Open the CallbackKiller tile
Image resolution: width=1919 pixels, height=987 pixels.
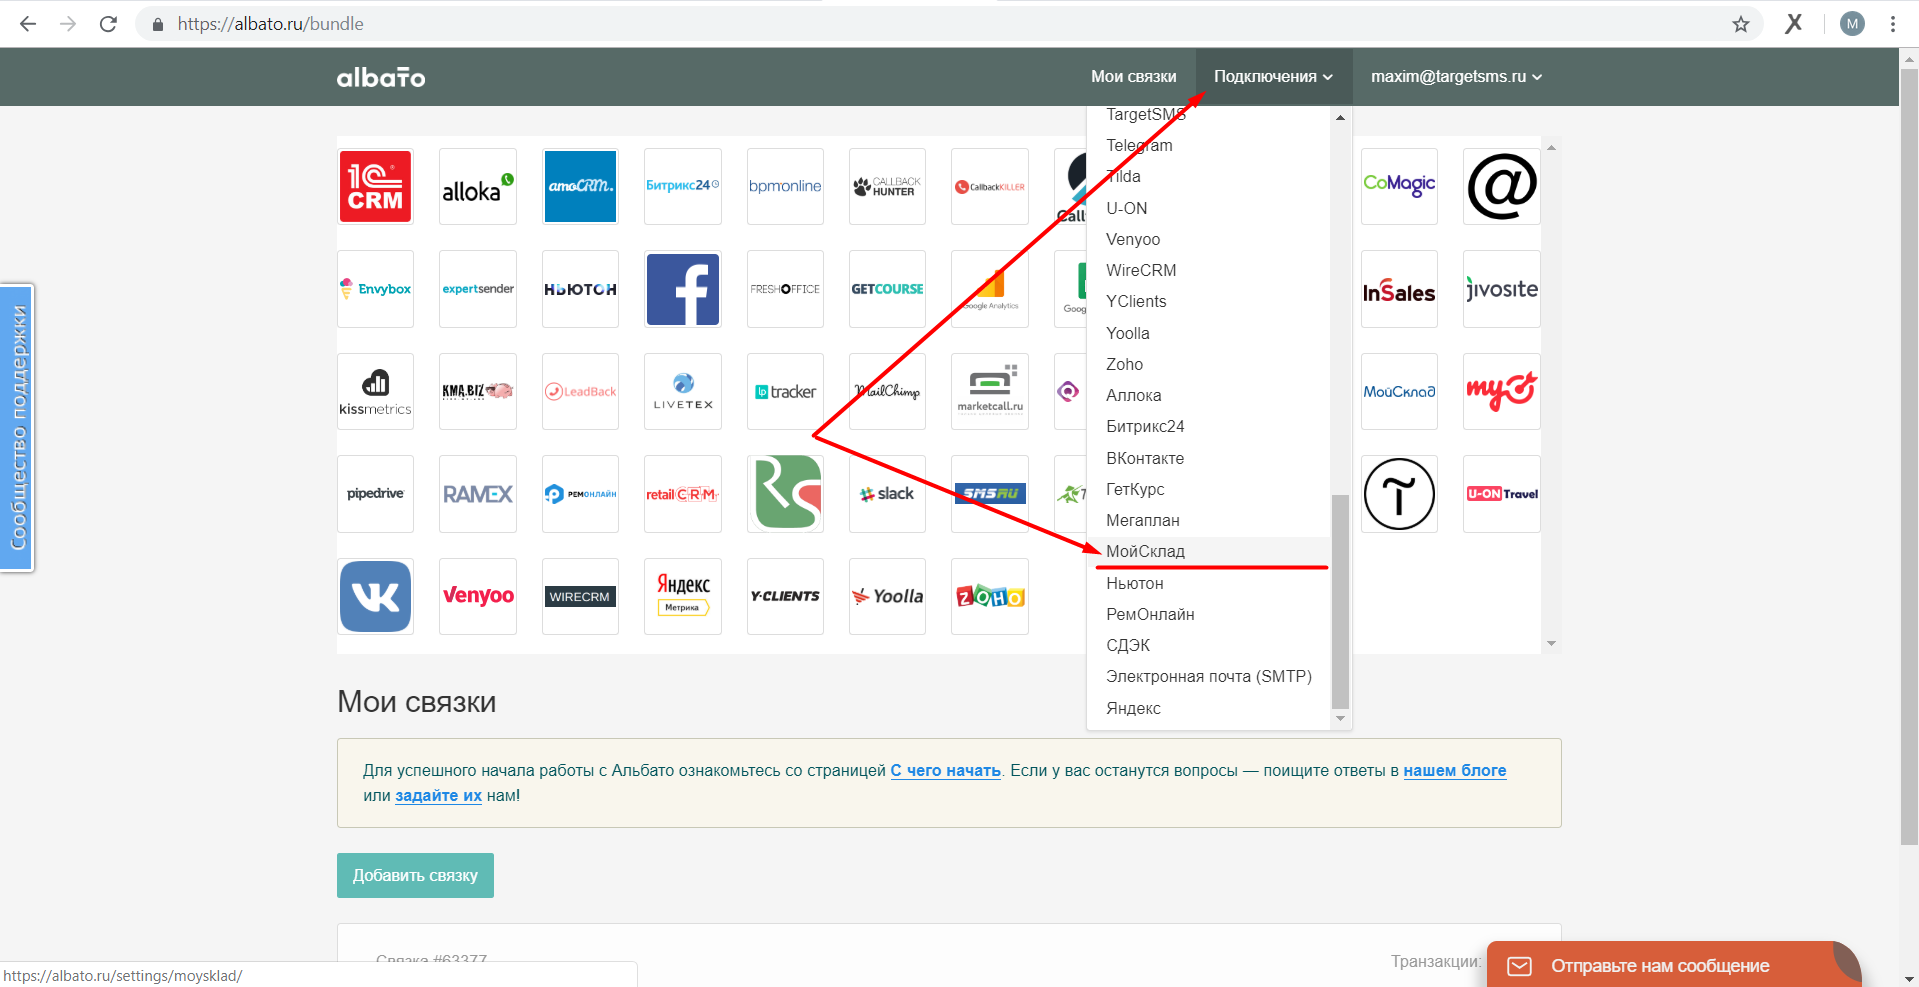pyautogui.click(x=990, y=187)
